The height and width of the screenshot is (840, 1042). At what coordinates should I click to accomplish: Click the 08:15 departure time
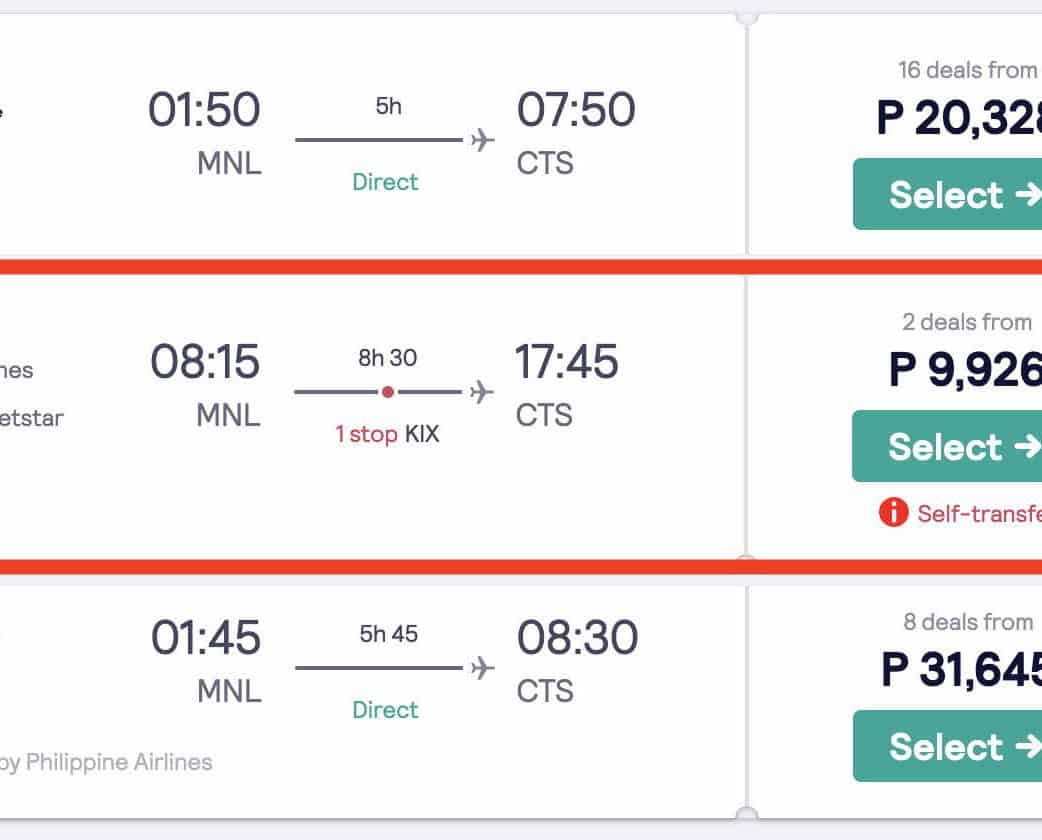(205, 362)
